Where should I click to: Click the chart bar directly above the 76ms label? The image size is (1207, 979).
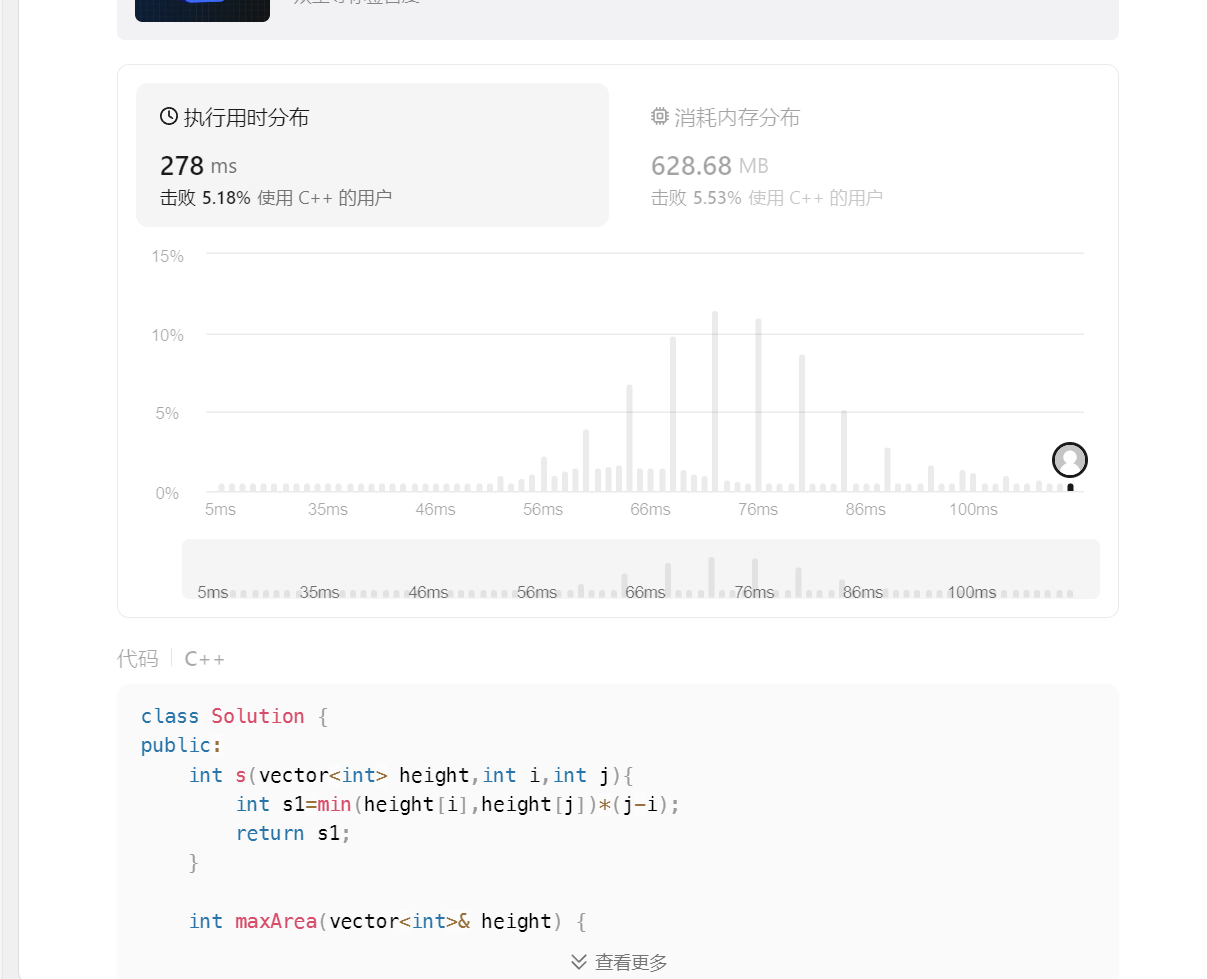(758, 405)
